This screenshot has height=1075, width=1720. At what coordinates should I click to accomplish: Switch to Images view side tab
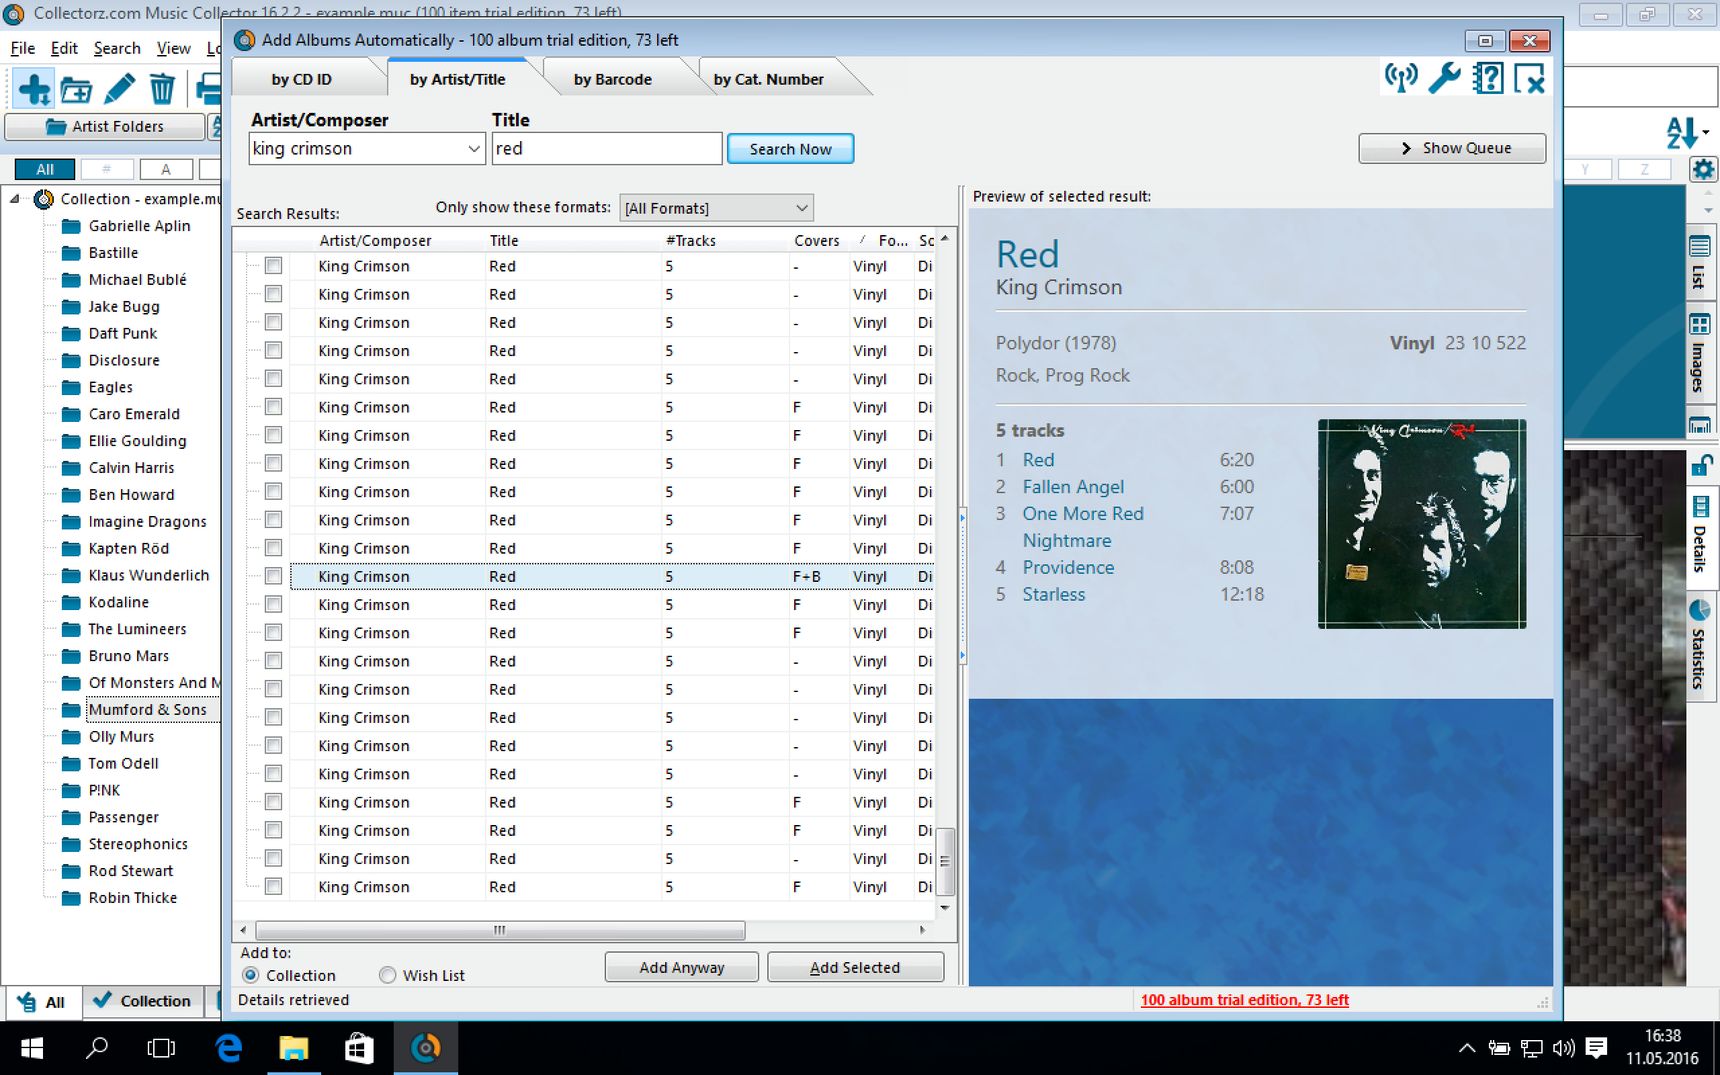pyautogui.click(x=1699, y=354)
